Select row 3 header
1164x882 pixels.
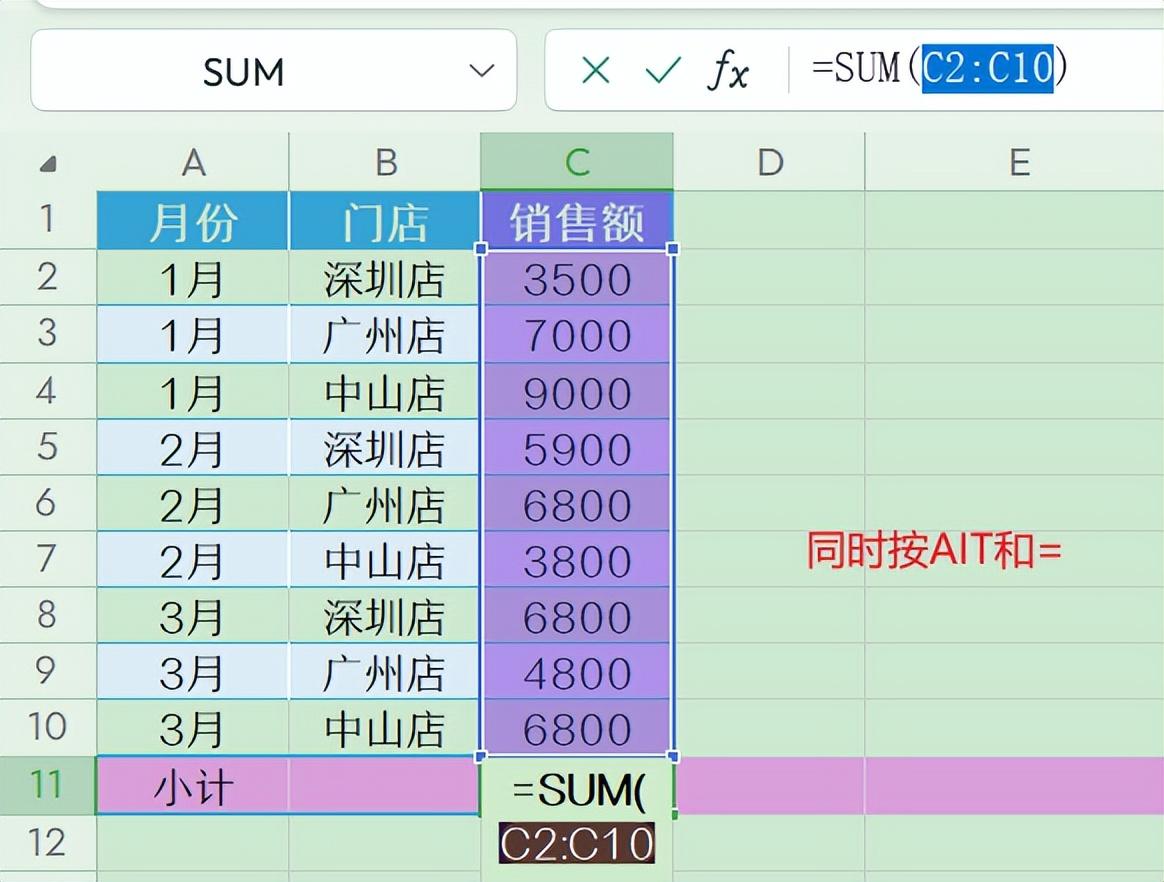(48, 333)
